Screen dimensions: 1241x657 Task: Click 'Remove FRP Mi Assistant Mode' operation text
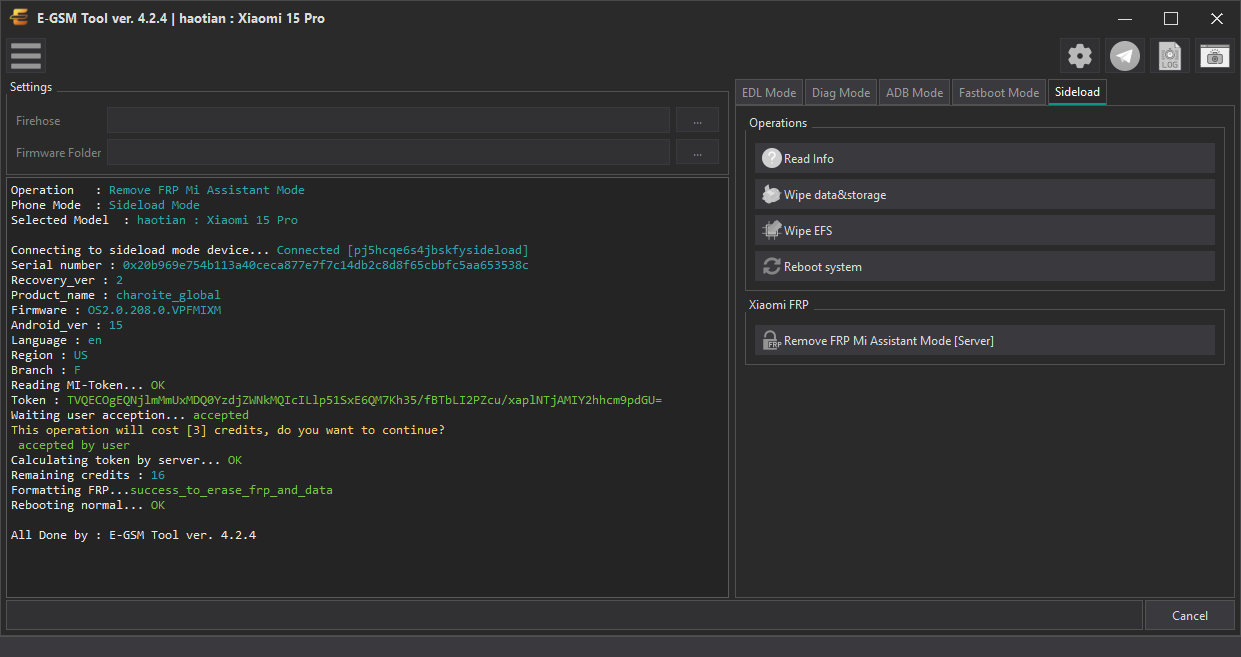pos(206,190)
